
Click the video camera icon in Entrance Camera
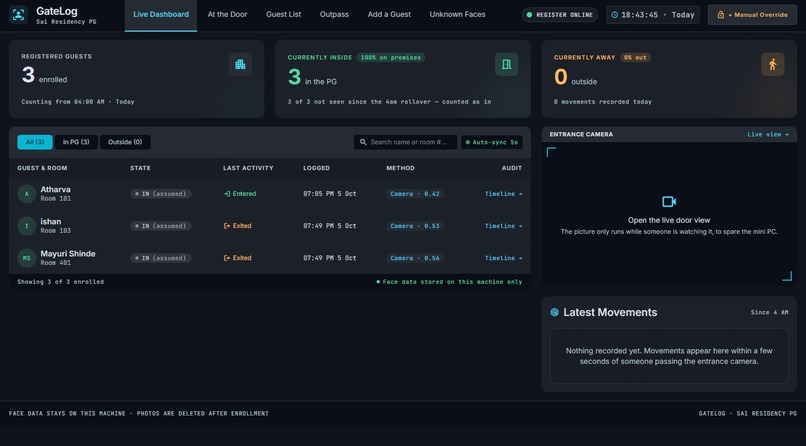tap(669, 201)
